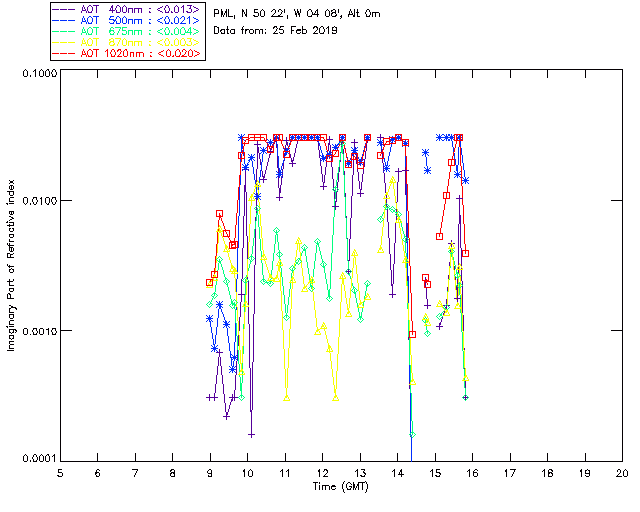Click x-axis tick label 18

(x=547, y=473)
